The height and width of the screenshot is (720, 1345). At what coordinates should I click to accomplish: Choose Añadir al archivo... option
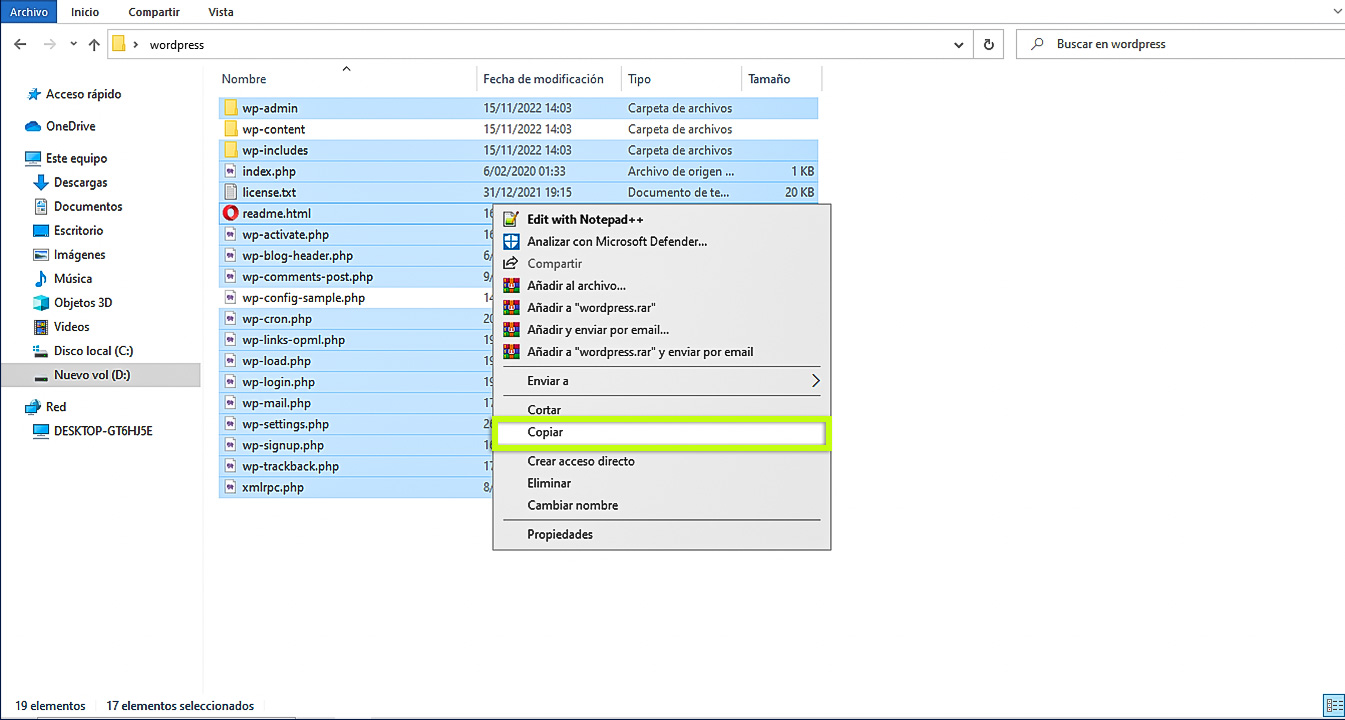pos(661,285)
